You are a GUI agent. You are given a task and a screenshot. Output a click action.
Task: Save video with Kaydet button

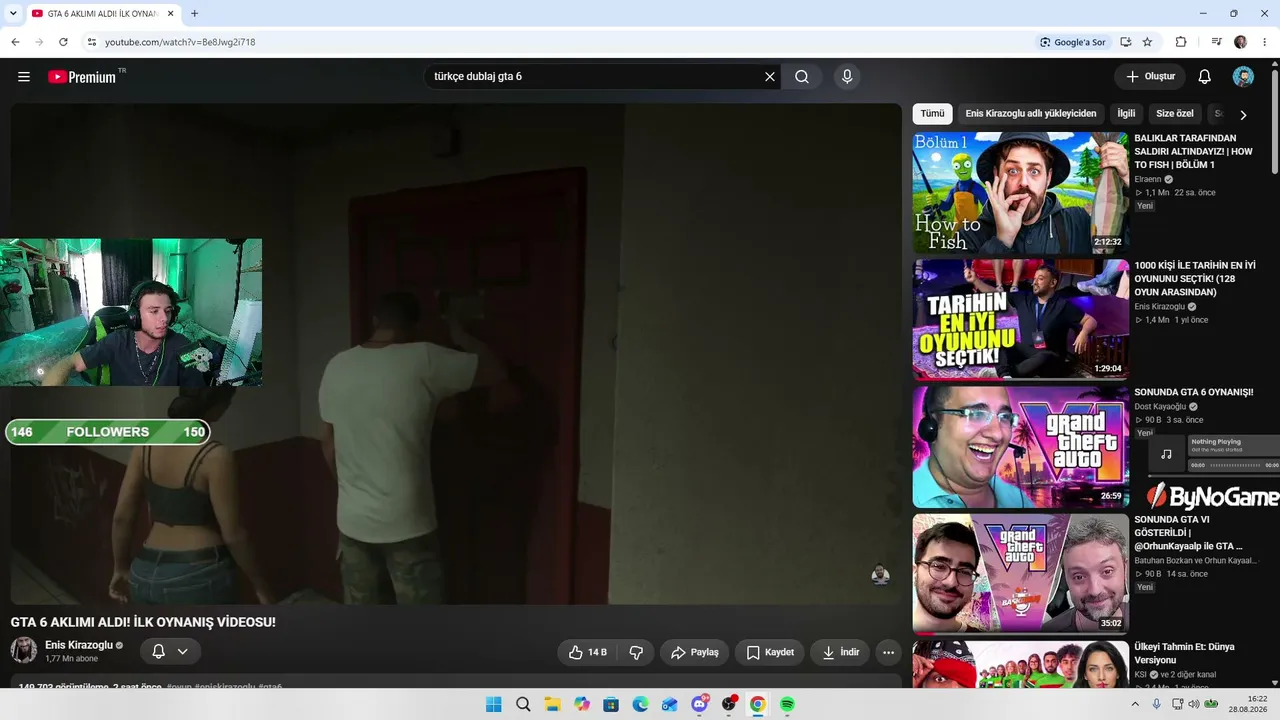pos(769,652)
